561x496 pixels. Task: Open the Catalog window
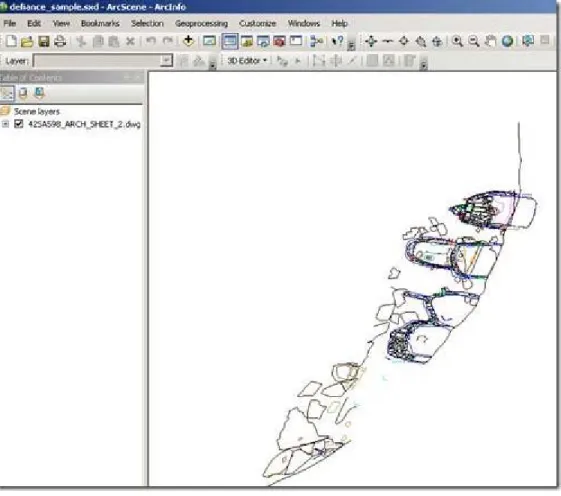point(247,42)
